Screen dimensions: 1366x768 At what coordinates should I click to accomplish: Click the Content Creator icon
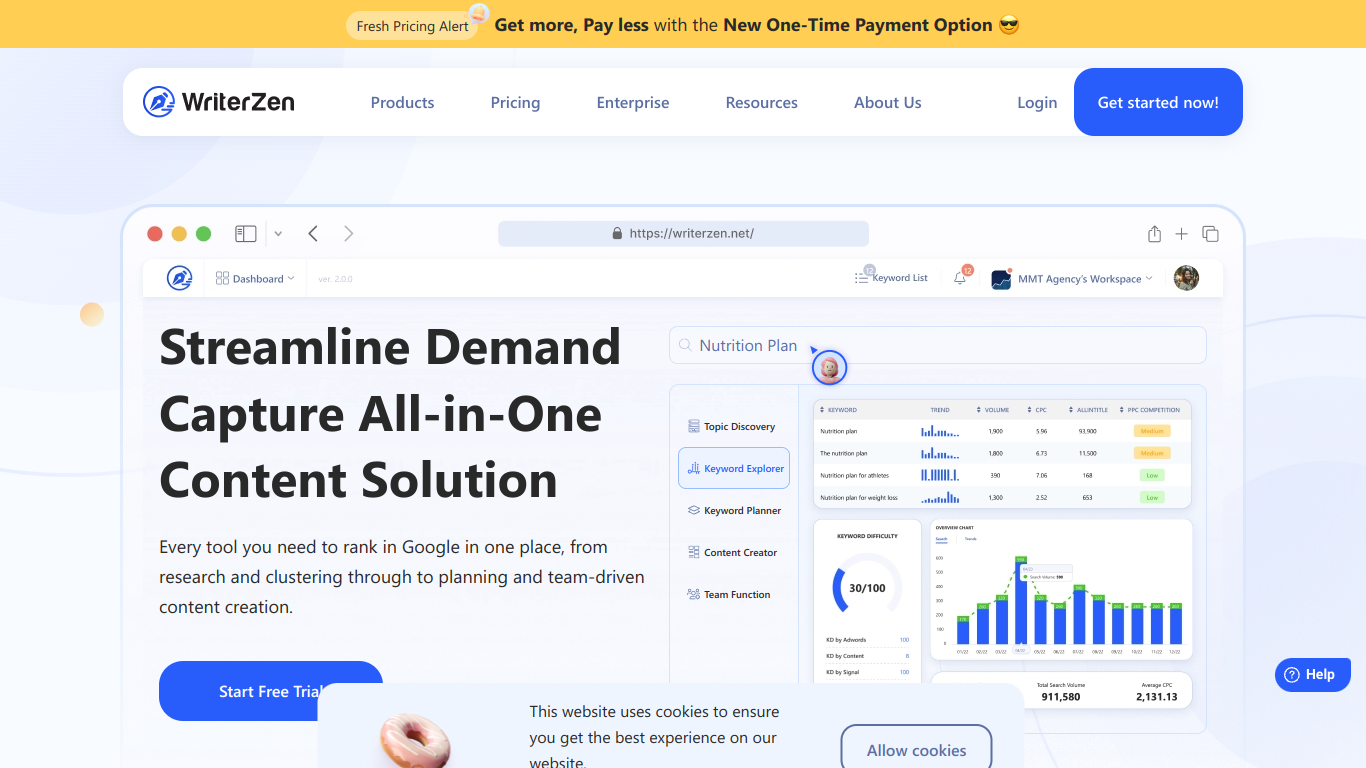(x=694, y=552)
